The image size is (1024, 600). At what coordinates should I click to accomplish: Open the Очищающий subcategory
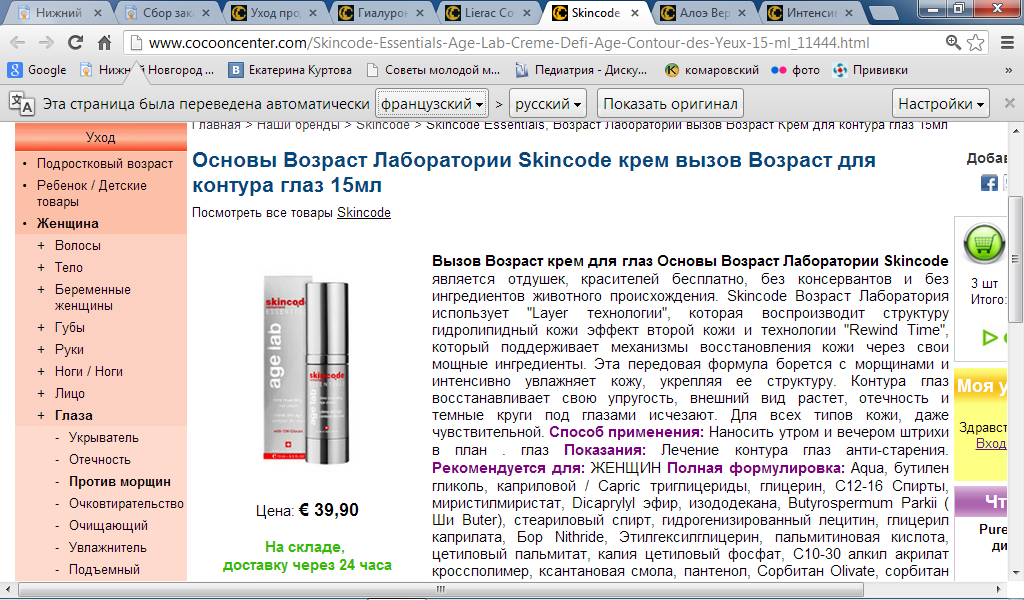108,526
